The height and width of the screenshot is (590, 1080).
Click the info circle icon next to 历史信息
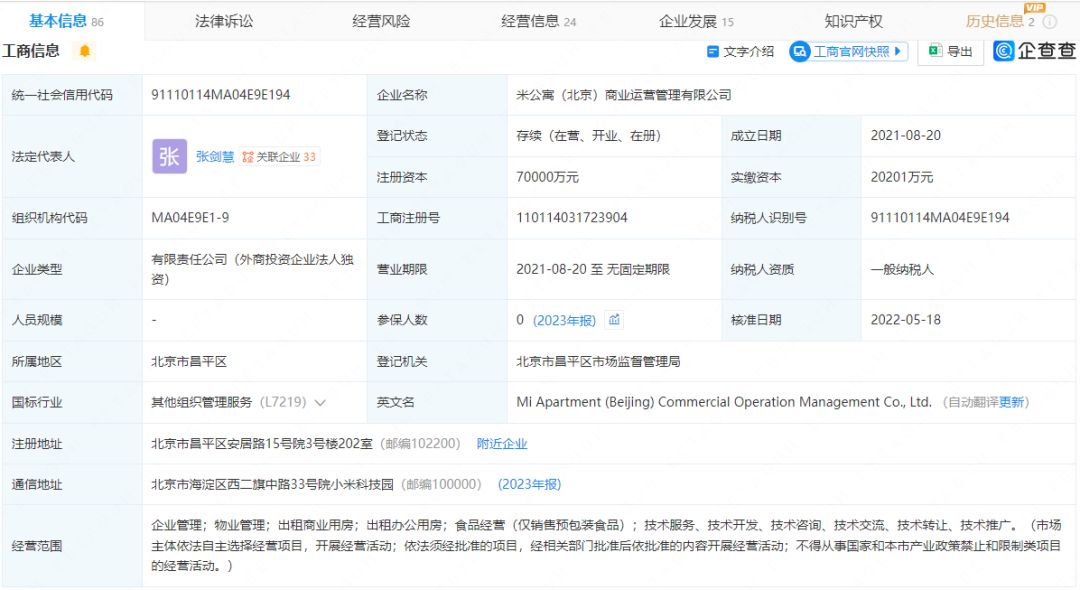tap(1049, 21)
